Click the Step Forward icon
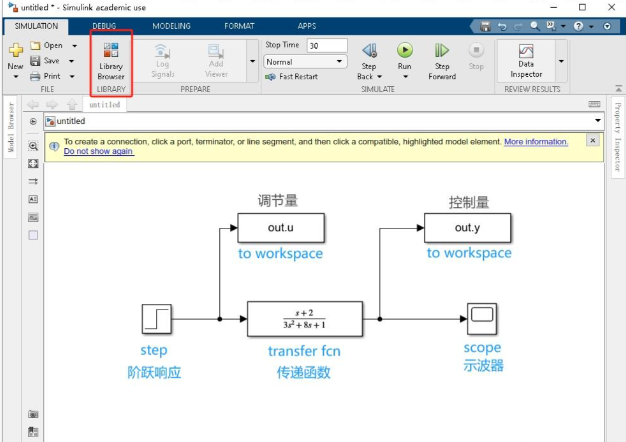626x442 pixels. 442,50
